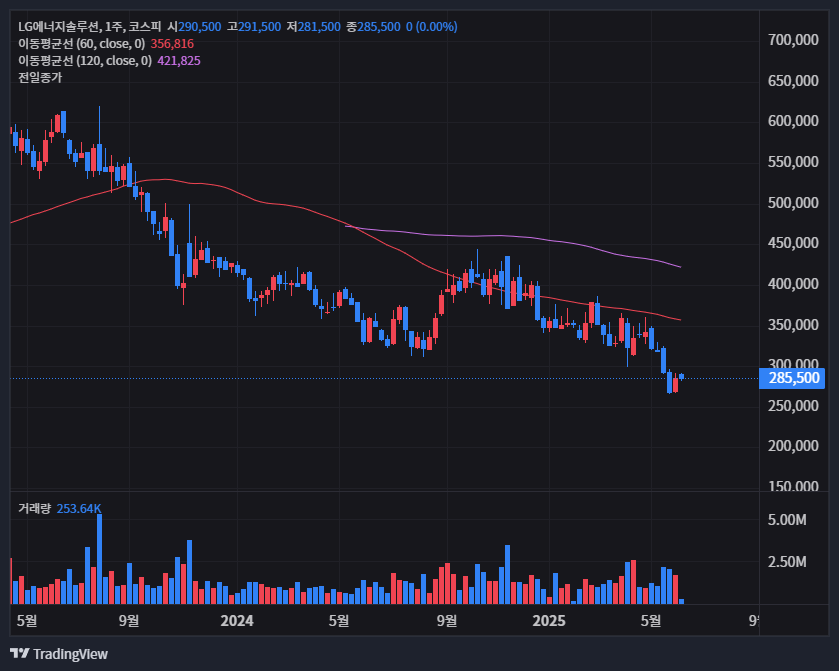Click the 350,000 price axis label
Image resolution: width=839 pixels, height=671 pixels.
pos(793,325)
